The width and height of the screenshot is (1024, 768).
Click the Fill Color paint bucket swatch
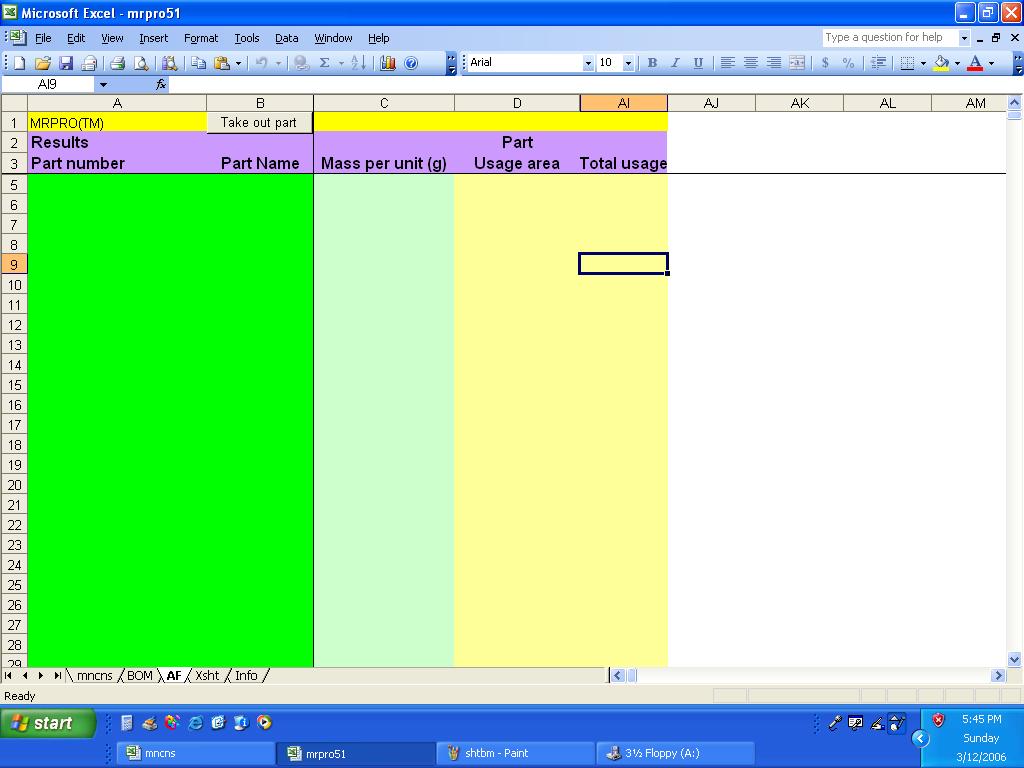click(x=941, y=63)
